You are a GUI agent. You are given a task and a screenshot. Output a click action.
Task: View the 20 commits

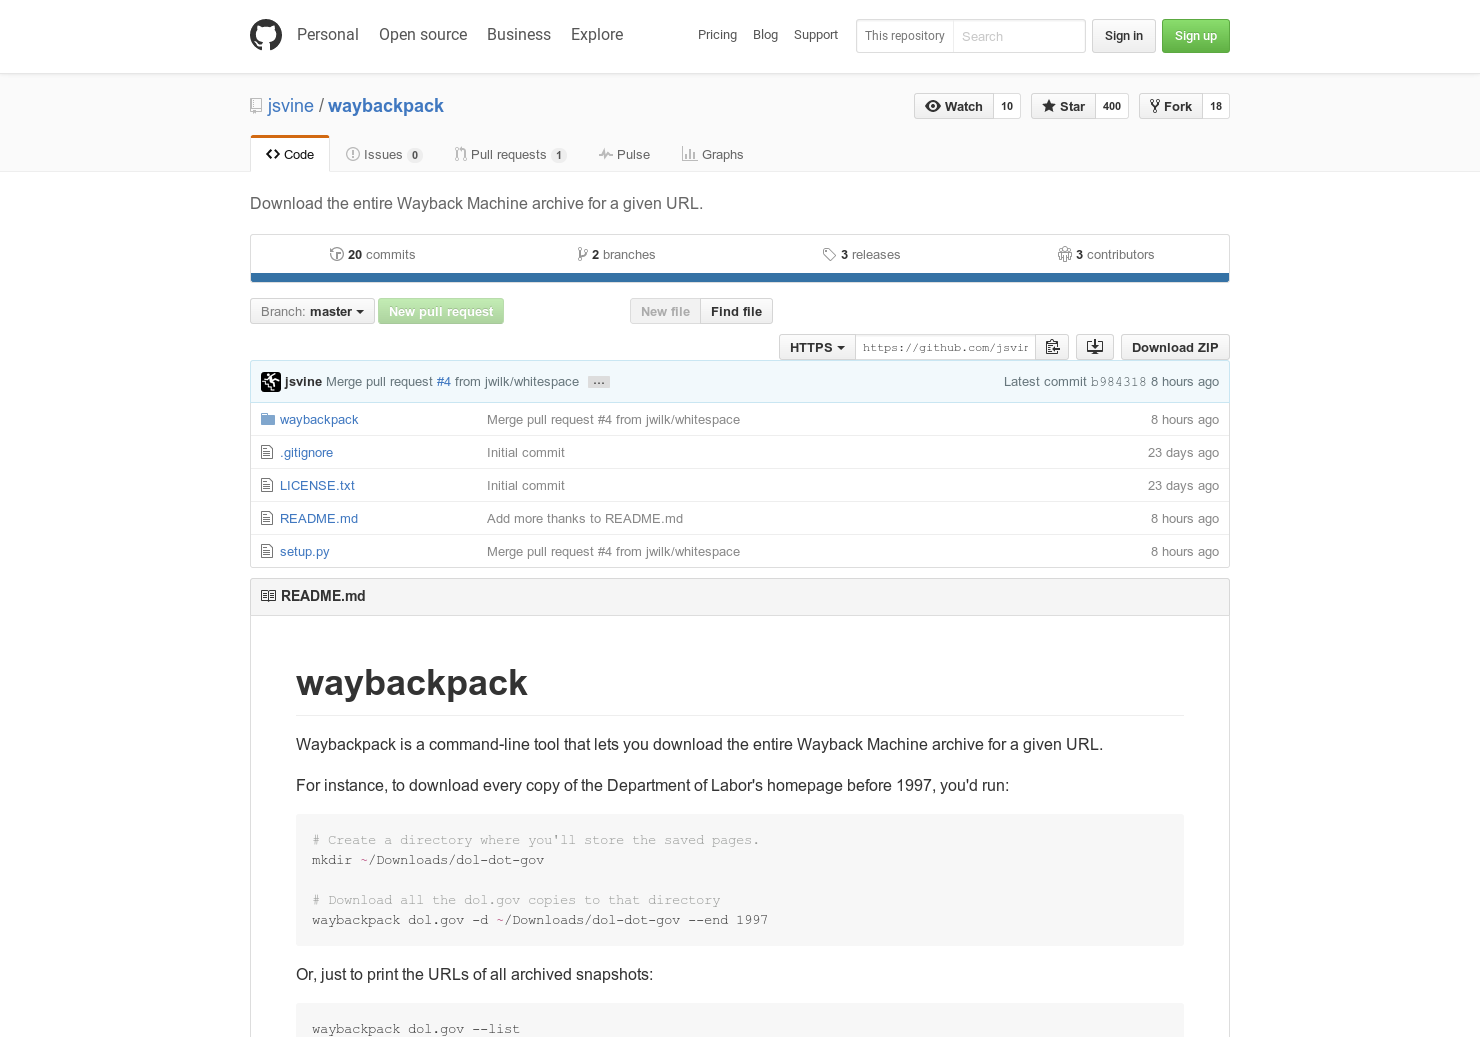373,254
